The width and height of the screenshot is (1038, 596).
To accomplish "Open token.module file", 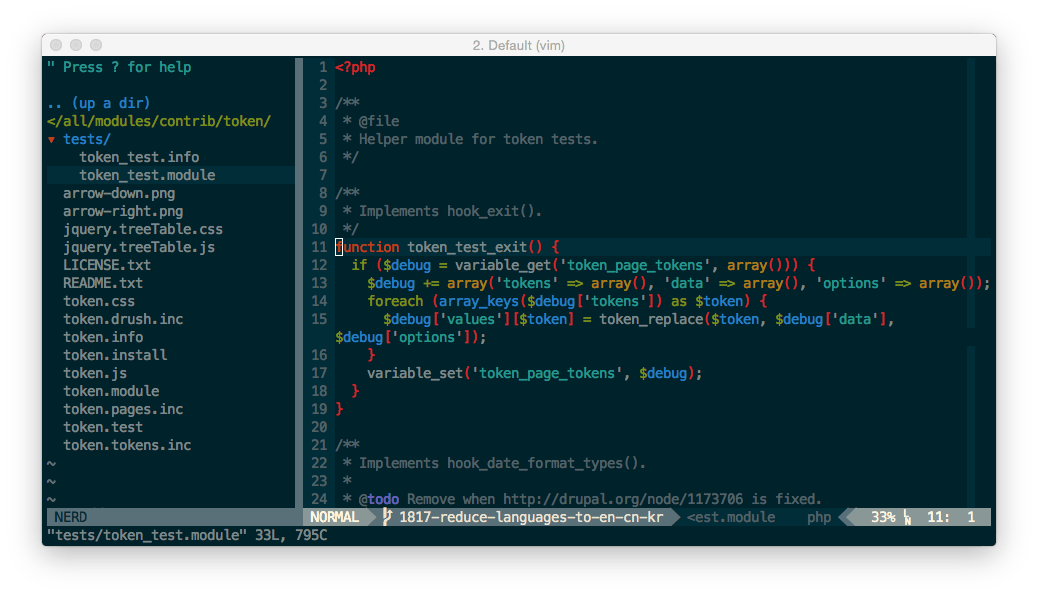I will click(x=111, y=391).
